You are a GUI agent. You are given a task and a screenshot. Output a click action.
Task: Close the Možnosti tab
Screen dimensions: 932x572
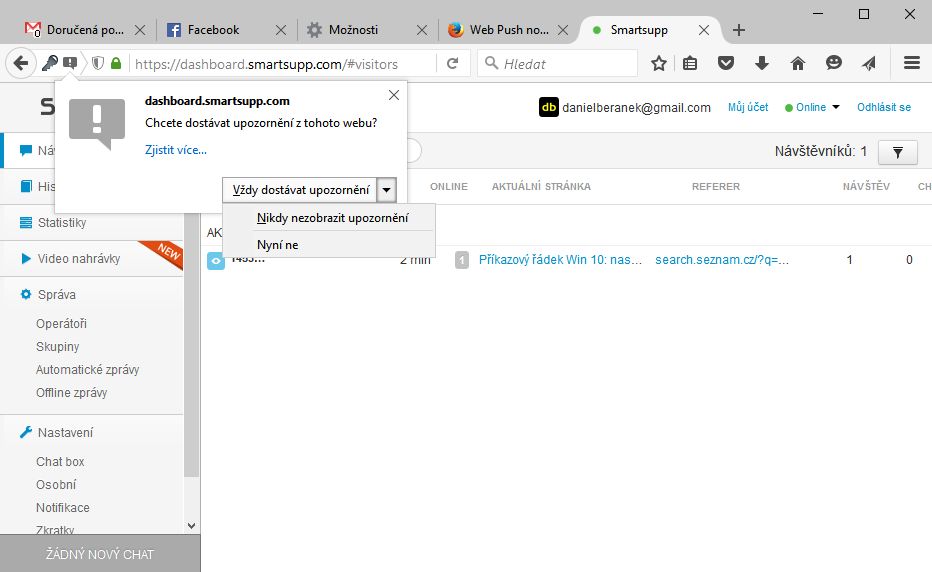[x=421, y=30]
